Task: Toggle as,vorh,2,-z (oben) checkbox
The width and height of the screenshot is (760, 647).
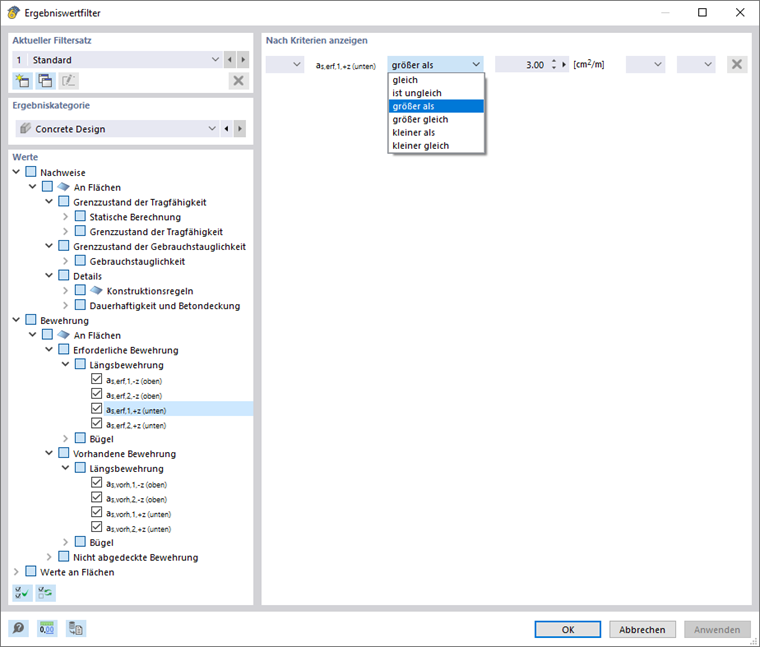Action: [96, 497]
